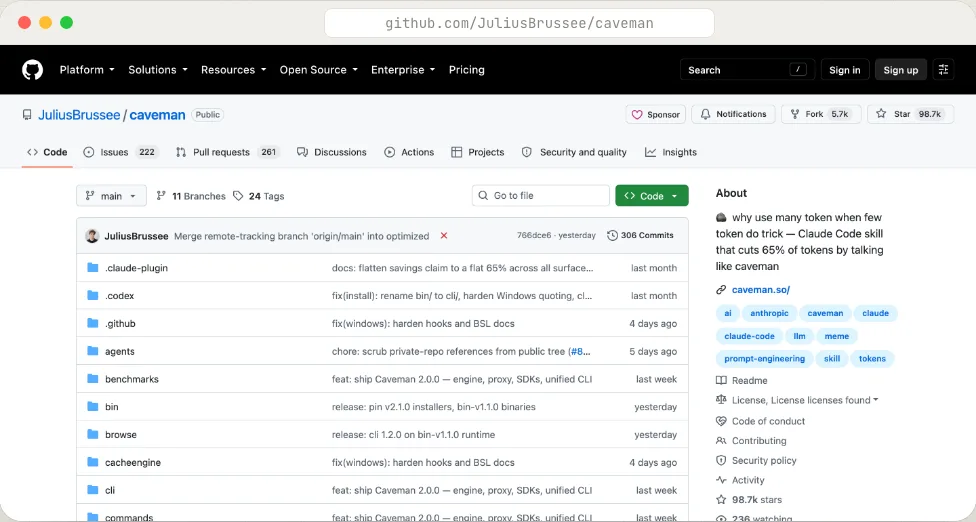
Task: Click the .claude-plugin folder icon
Action: (x=93, y=268)
